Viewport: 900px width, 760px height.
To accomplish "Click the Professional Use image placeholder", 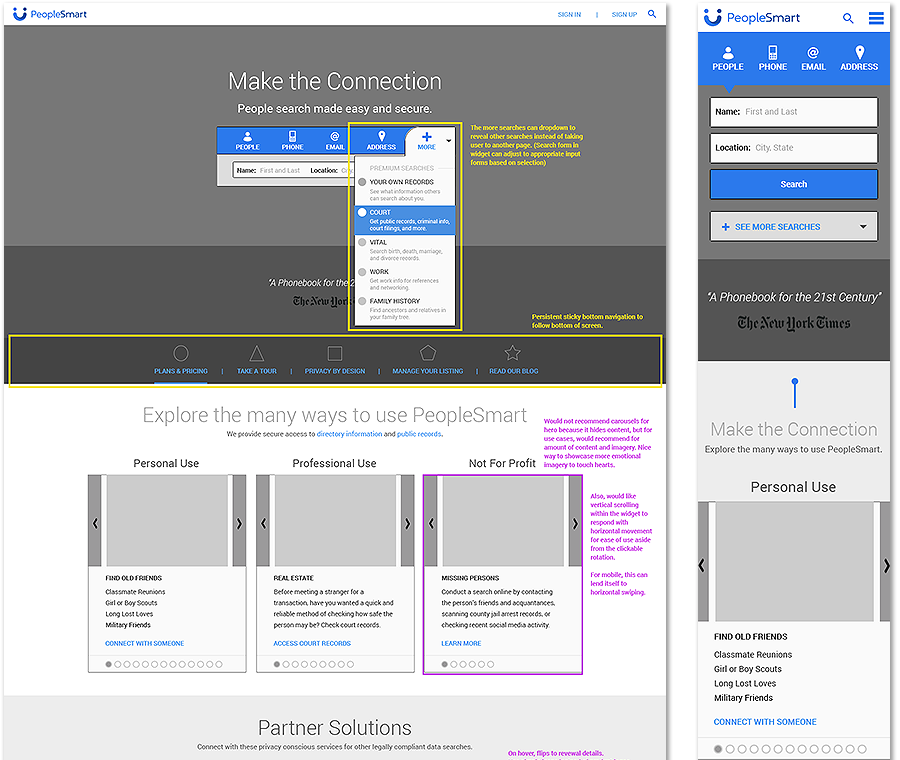I will pyautogui.click(x=335, y=521).
